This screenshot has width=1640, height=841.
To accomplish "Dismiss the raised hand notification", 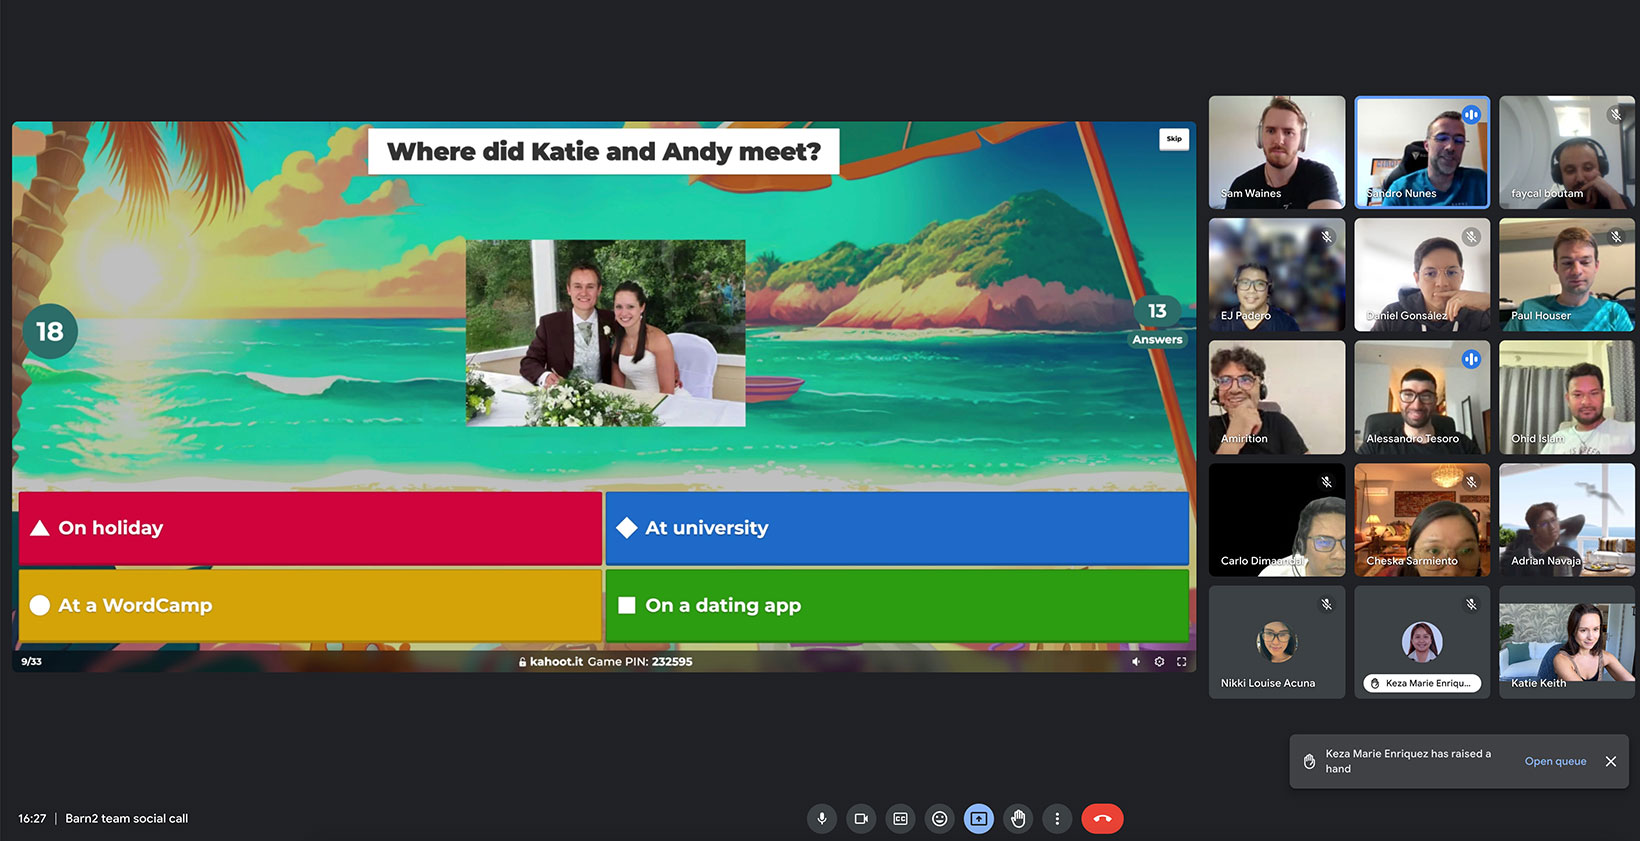I will [x=1611, y=761].
